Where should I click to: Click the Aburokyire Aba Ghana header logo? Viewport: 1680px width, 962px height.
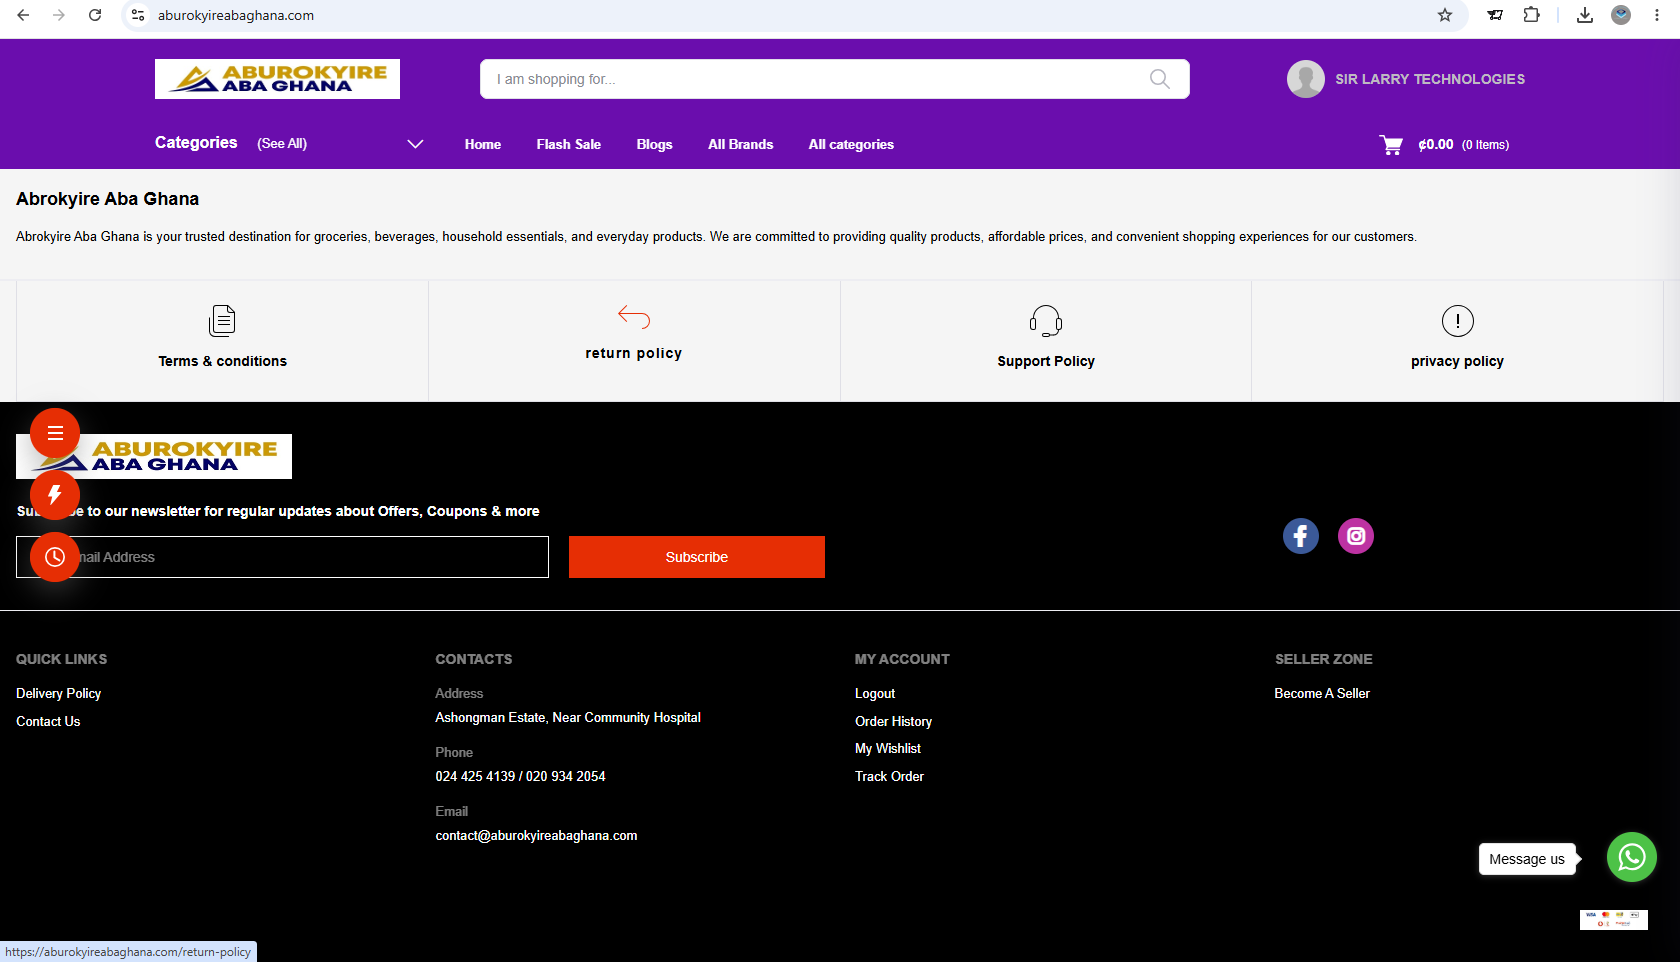[277, 79]
